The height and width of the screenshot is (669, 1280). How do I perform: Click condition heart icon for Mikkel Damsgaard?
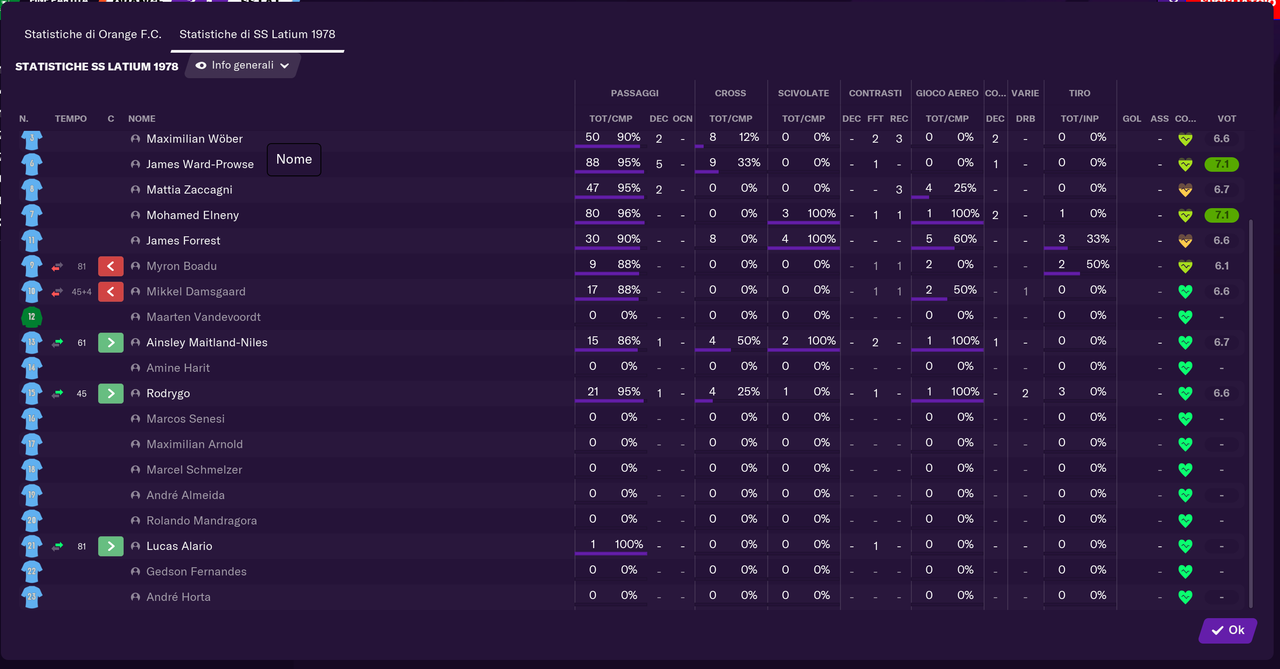click(x=1185, y=291)
